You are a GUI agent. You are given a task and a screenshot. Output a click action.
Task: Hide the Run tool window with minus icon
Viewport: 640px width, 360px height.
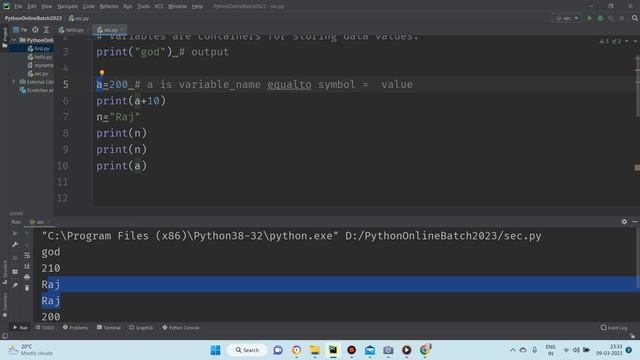[635, 222]
